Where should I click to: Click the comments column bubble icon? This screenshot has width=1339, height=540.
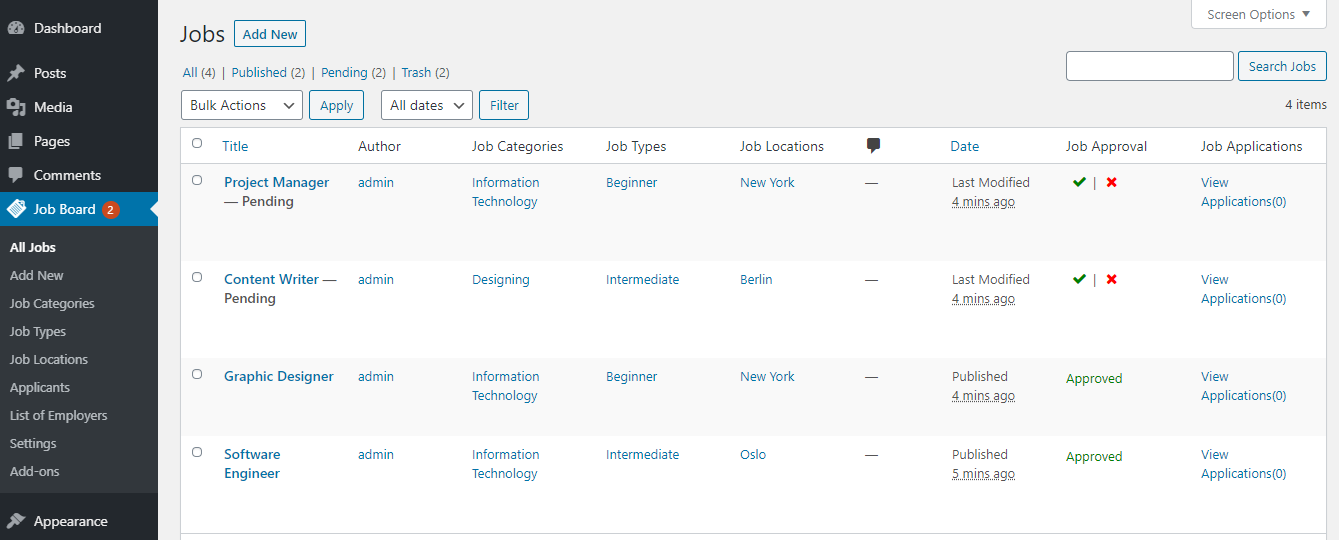(873, 146)
